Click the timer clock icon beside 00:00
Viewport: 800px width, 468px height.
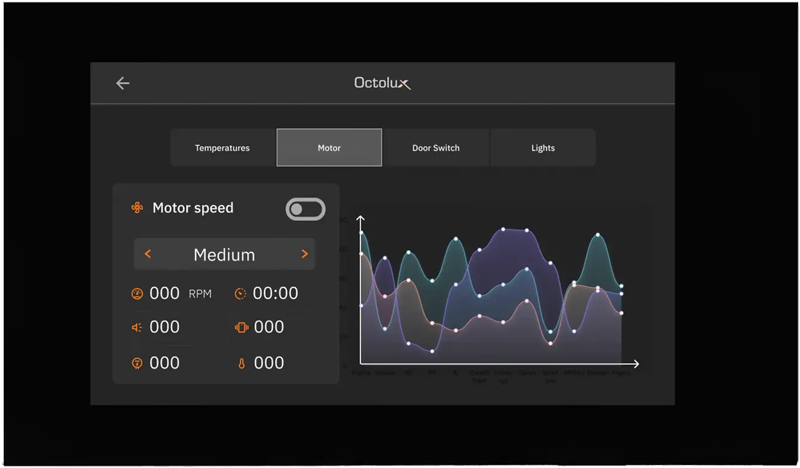pos(240,294)
